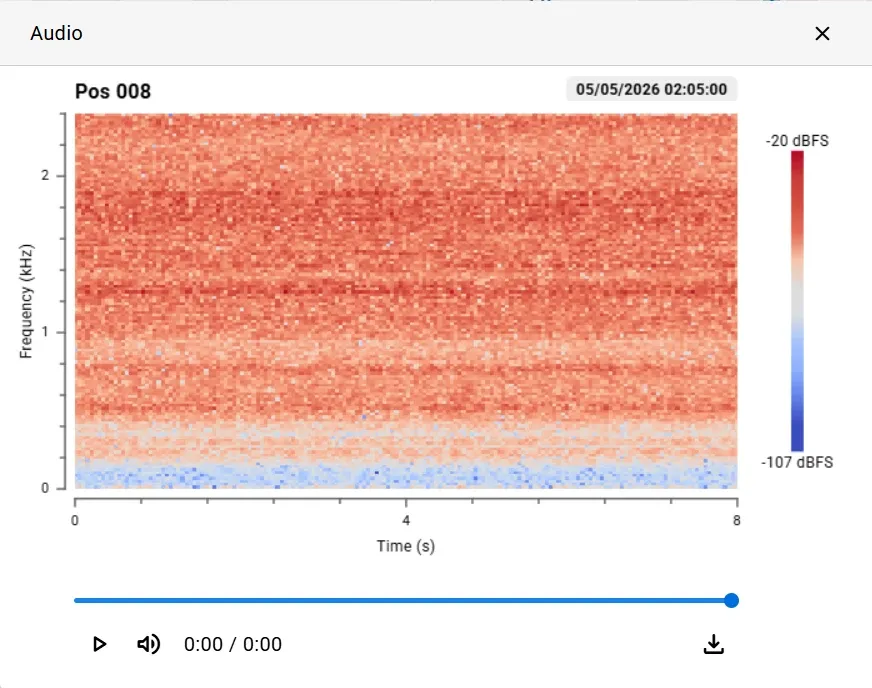The width and height of the screenshot is (872, 688).
Task: Click the 0:00 / 0:00 time readout
Action: point(233,644)
